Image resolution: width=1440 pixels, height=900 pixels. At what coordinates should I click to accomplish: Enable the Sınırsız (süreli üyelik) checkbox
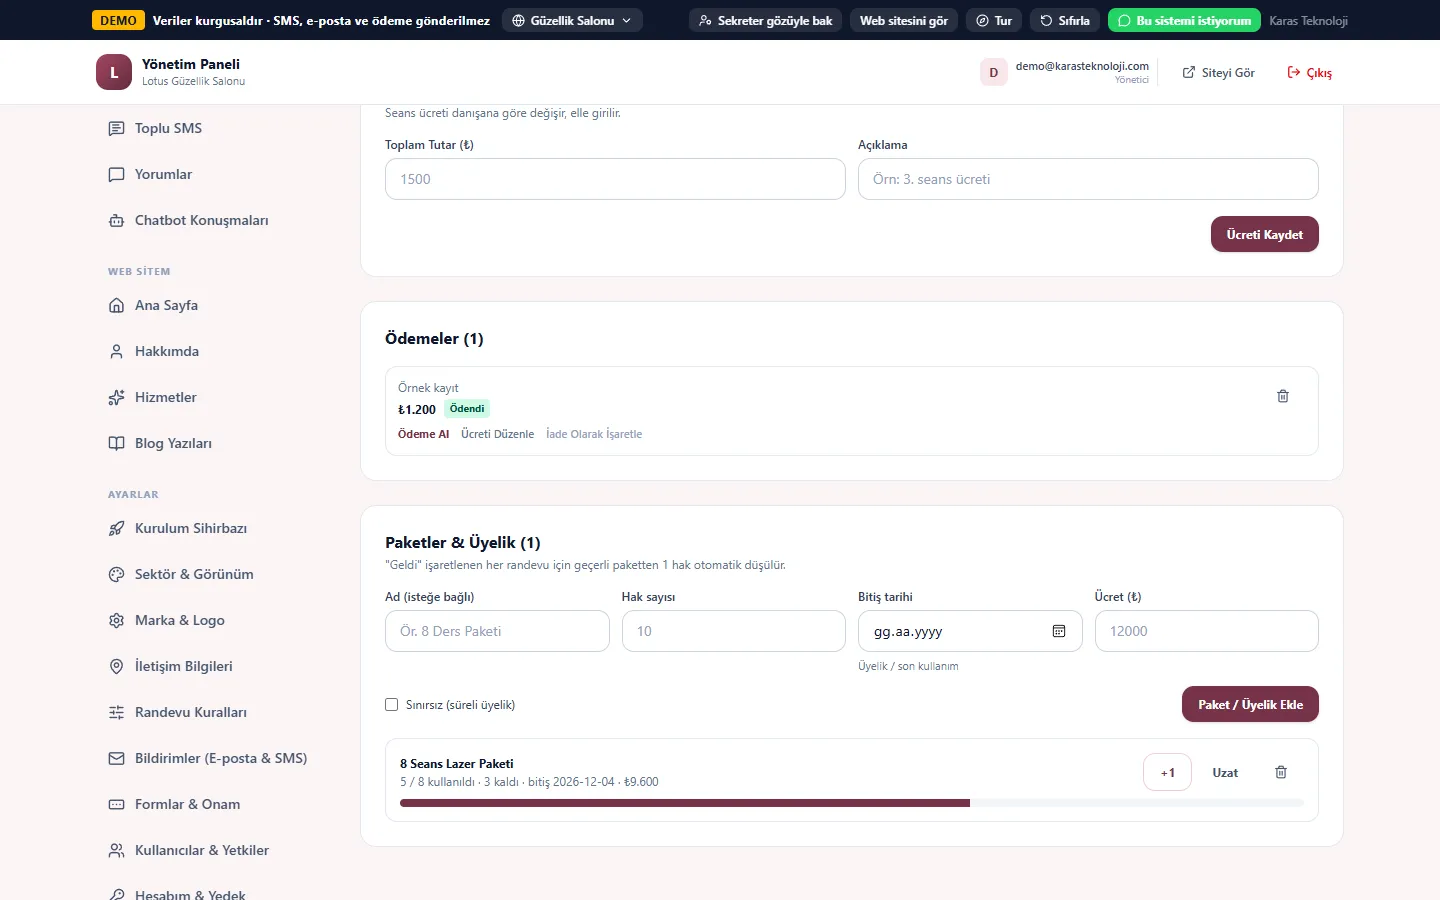click(392, 705)
